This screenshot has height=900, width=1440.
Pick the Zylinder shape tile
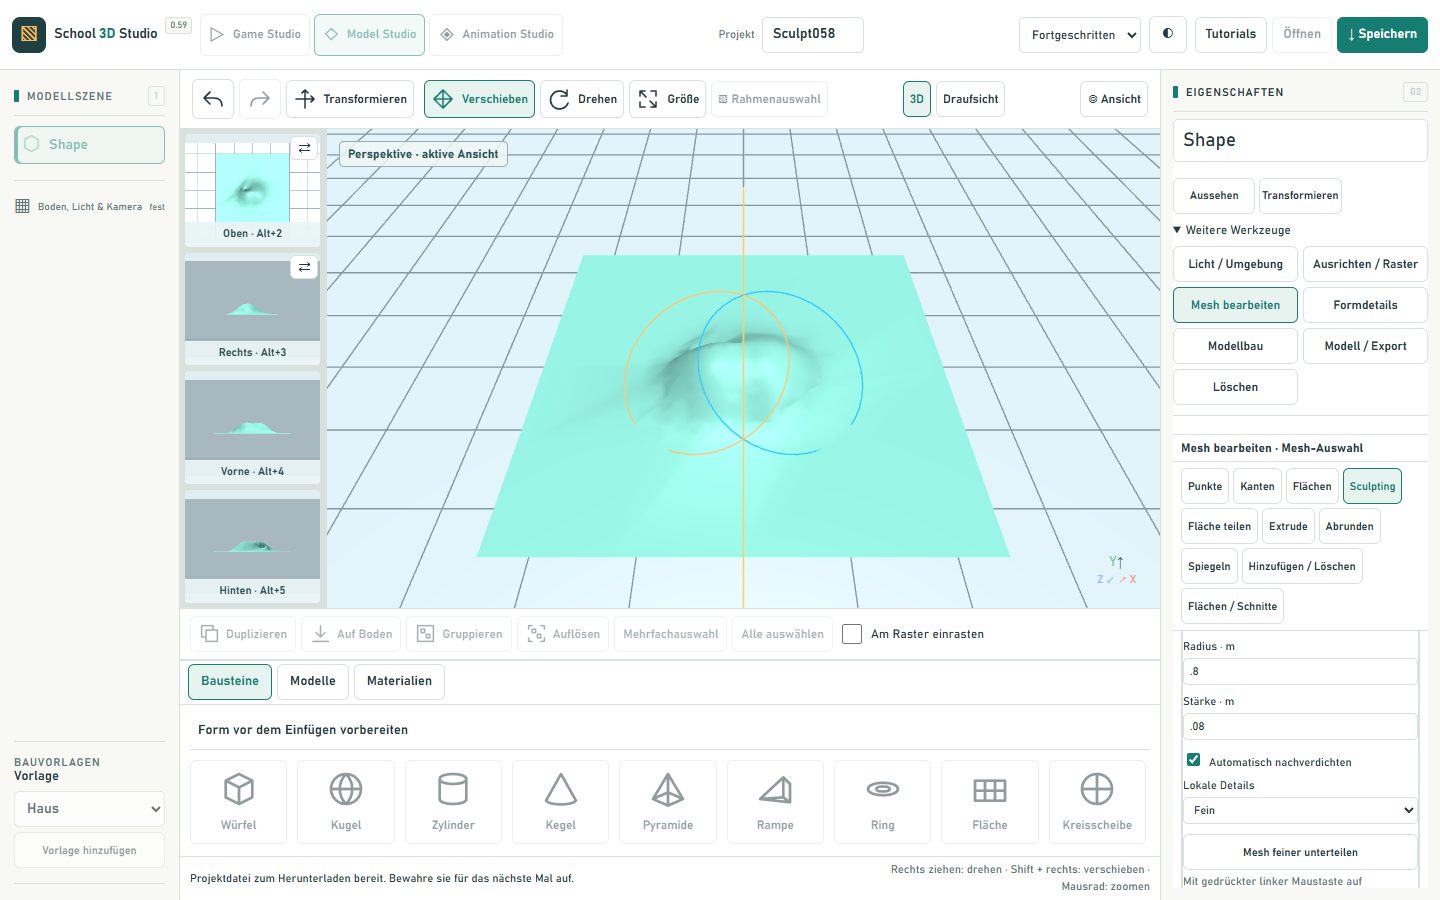[453, 802]
